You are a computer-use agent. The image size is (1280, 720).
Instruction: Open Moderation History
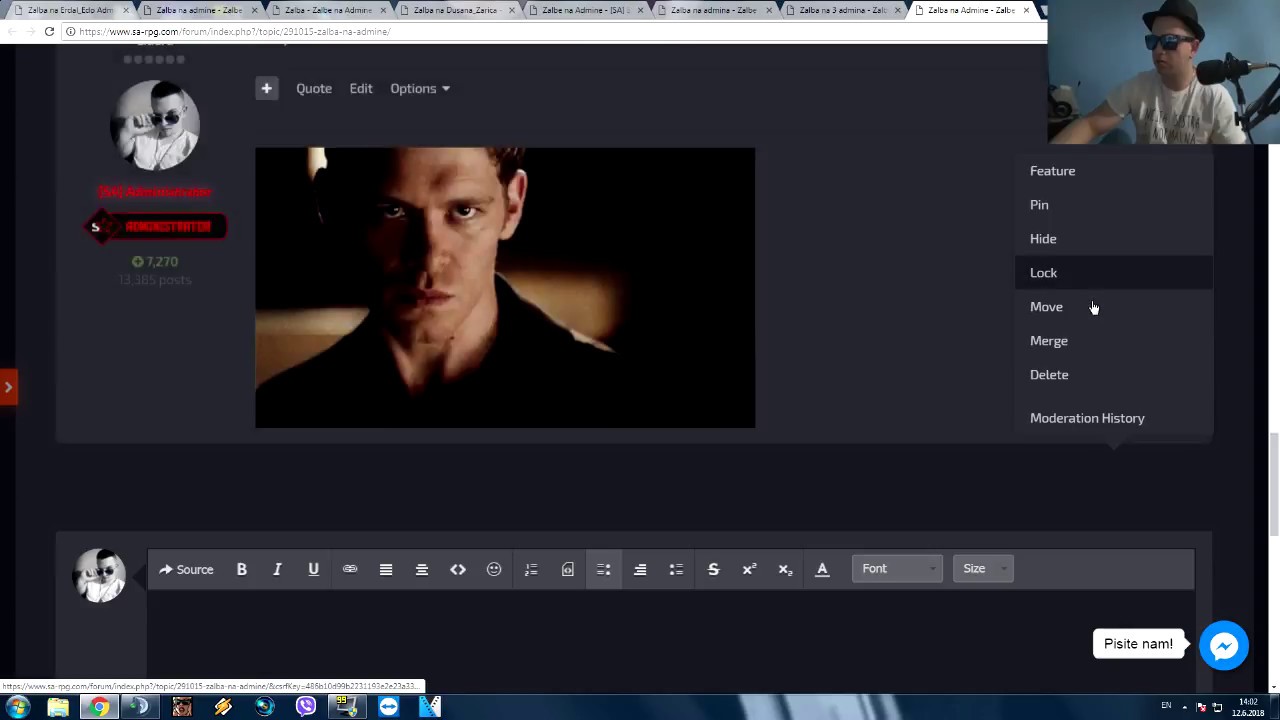1113,418
